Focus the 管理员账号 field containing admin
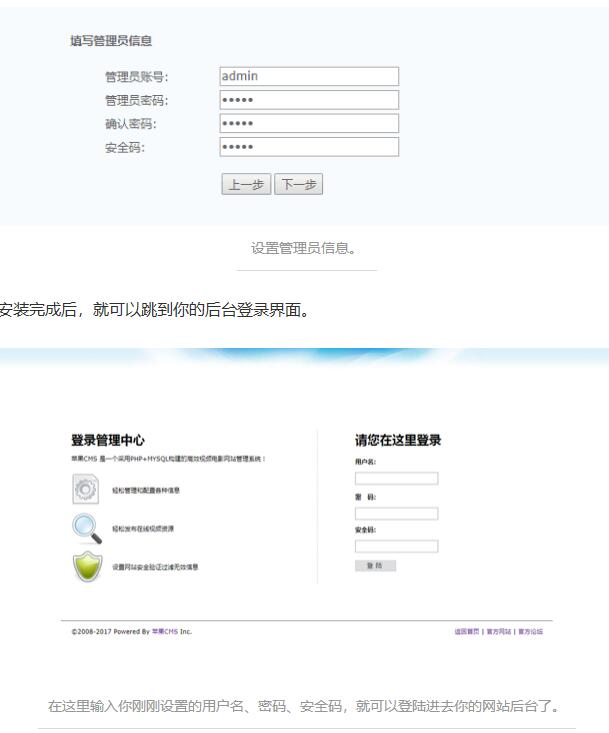Viewport: 609px width, 733px height. [309, 76]
